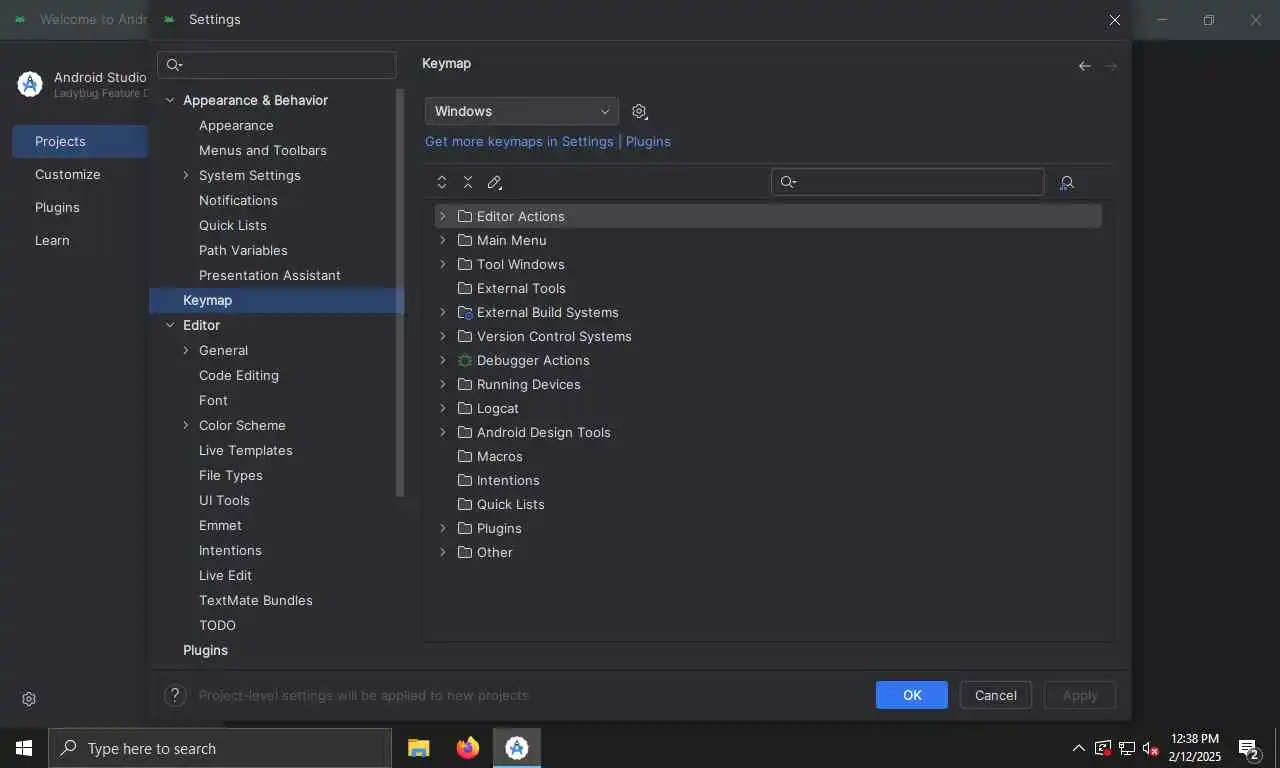Screen dimensions: 1280x768
Task: Open the notification center icon
Action: pos(1248,748)
